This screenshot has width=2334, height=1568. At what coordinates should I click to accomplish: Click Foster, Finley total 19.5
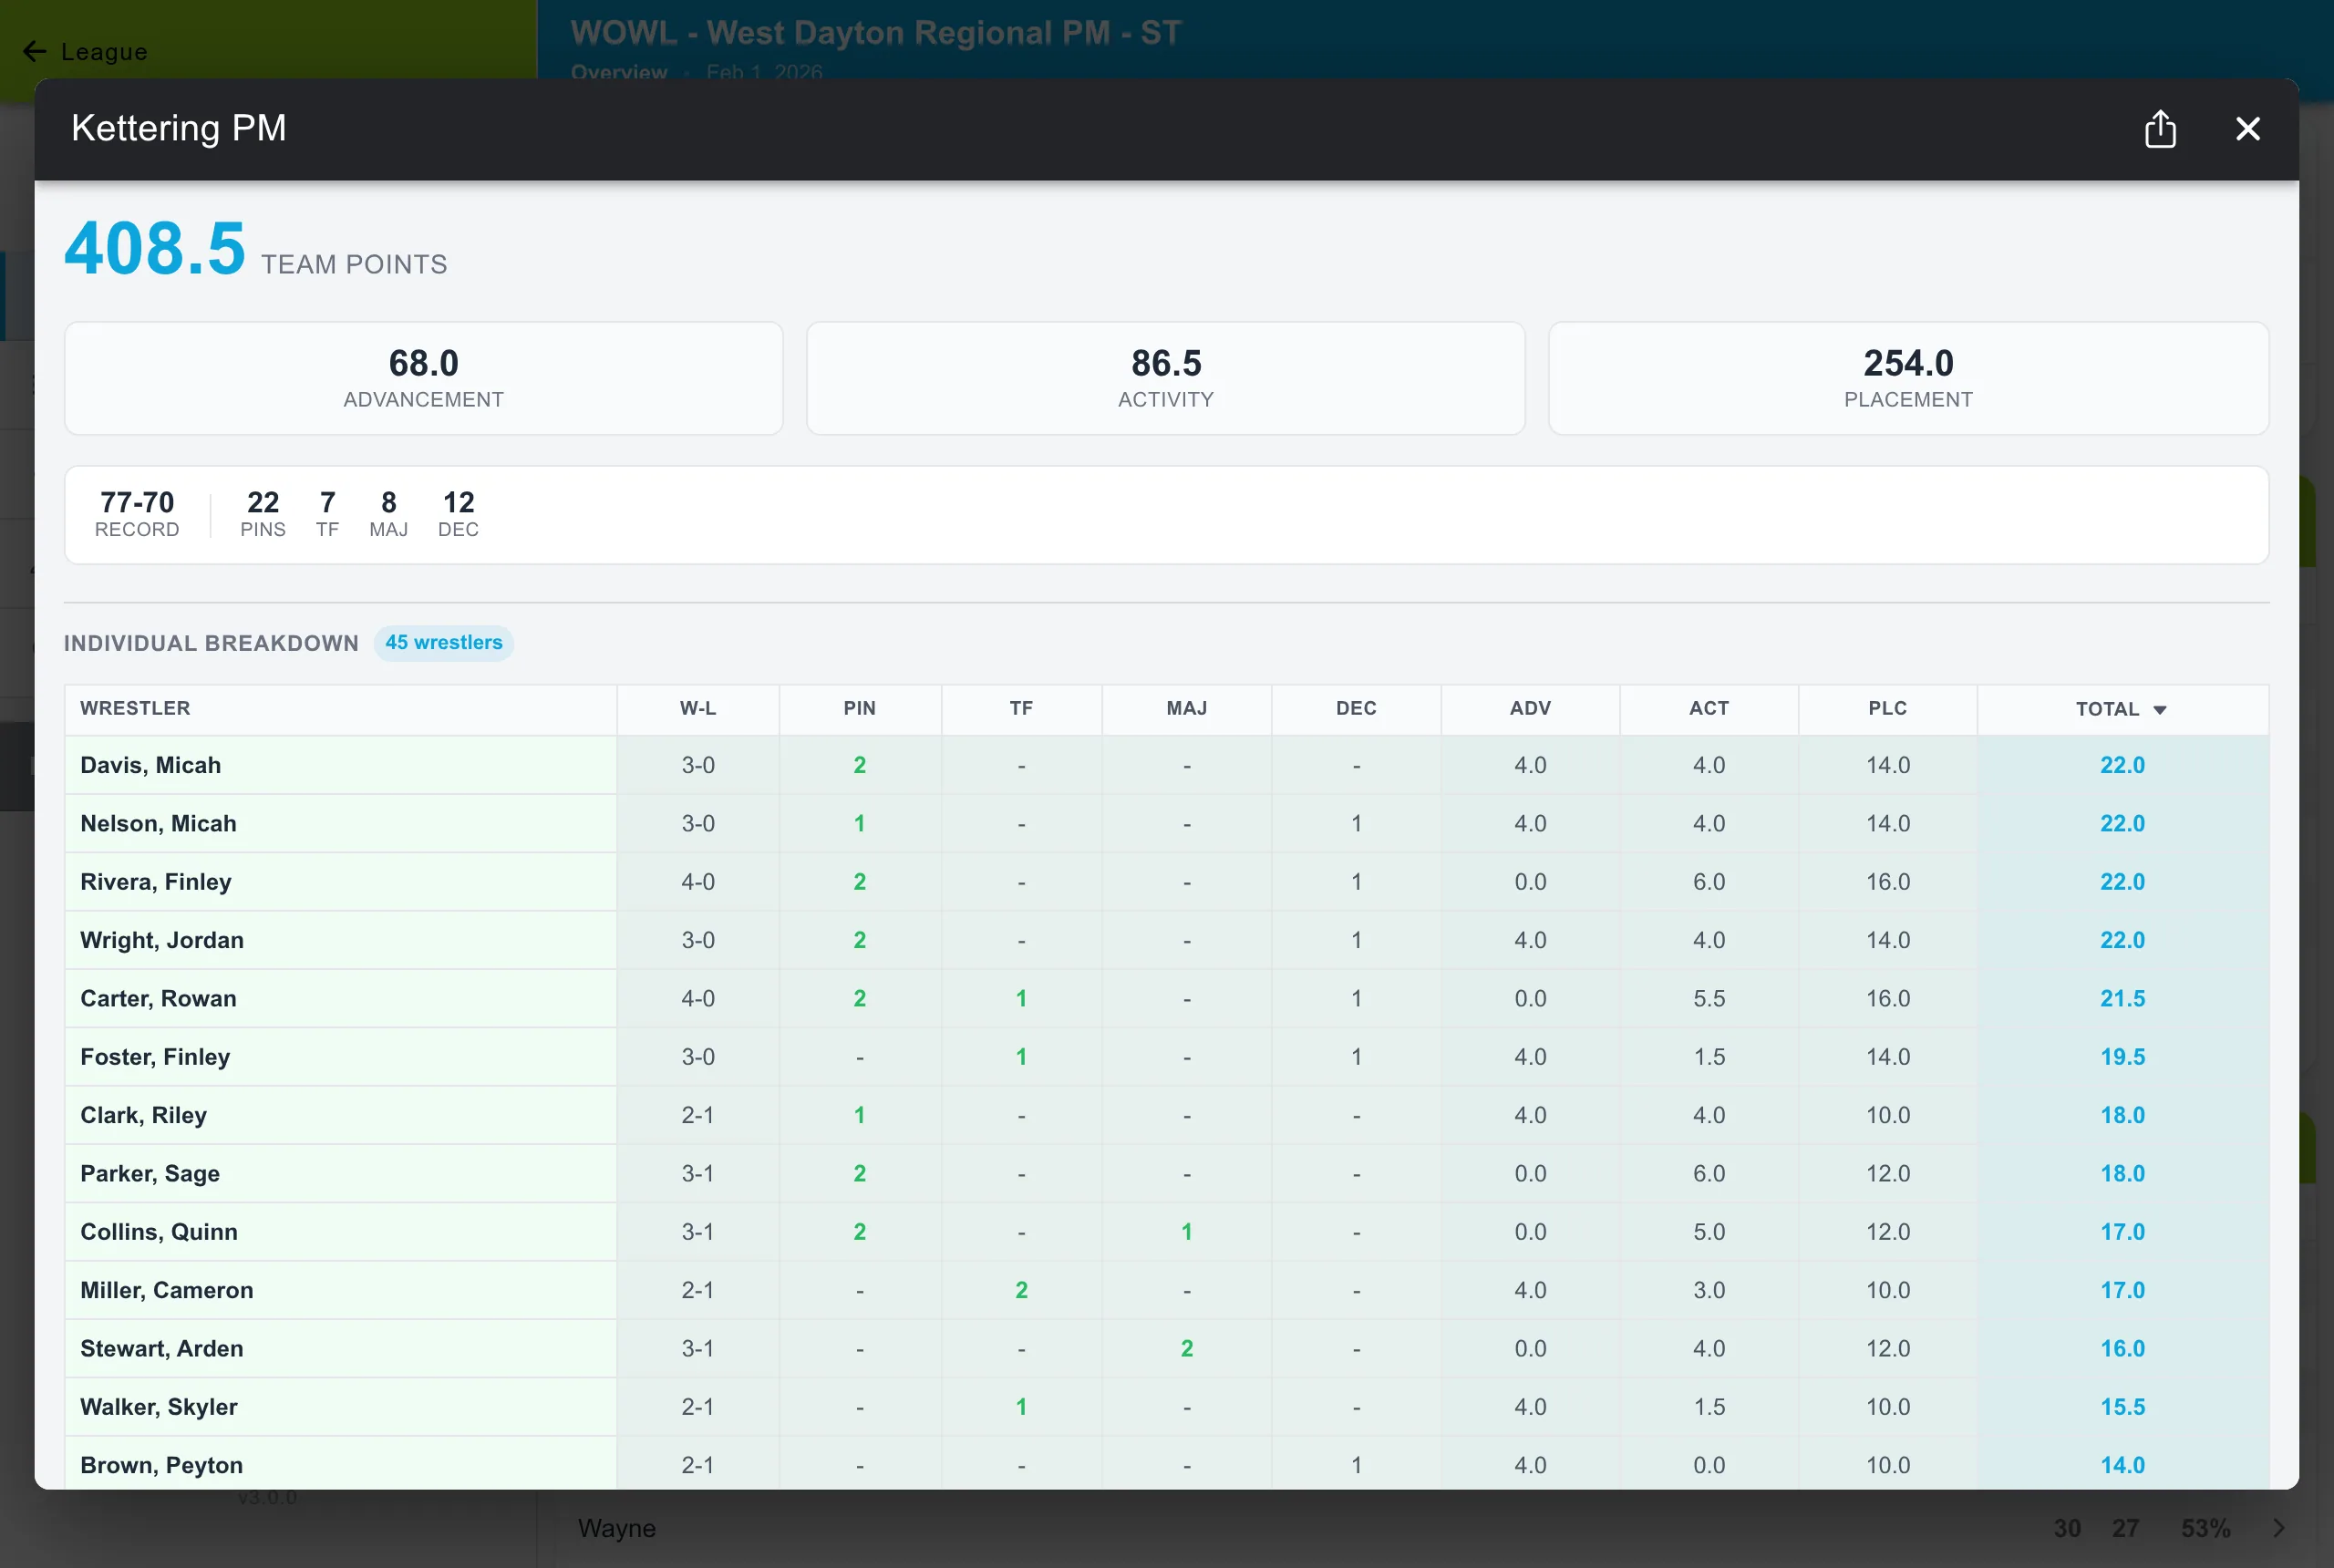click(2122, 1056)
